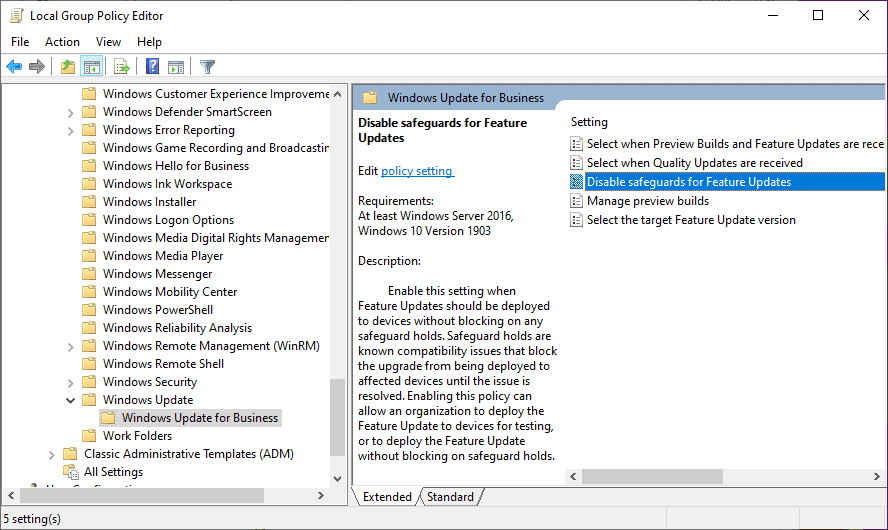This screenshot has height=530, width=888.
Task: Click tree pane vertical scrollbar down arrow
Action: tap(338, 478)
